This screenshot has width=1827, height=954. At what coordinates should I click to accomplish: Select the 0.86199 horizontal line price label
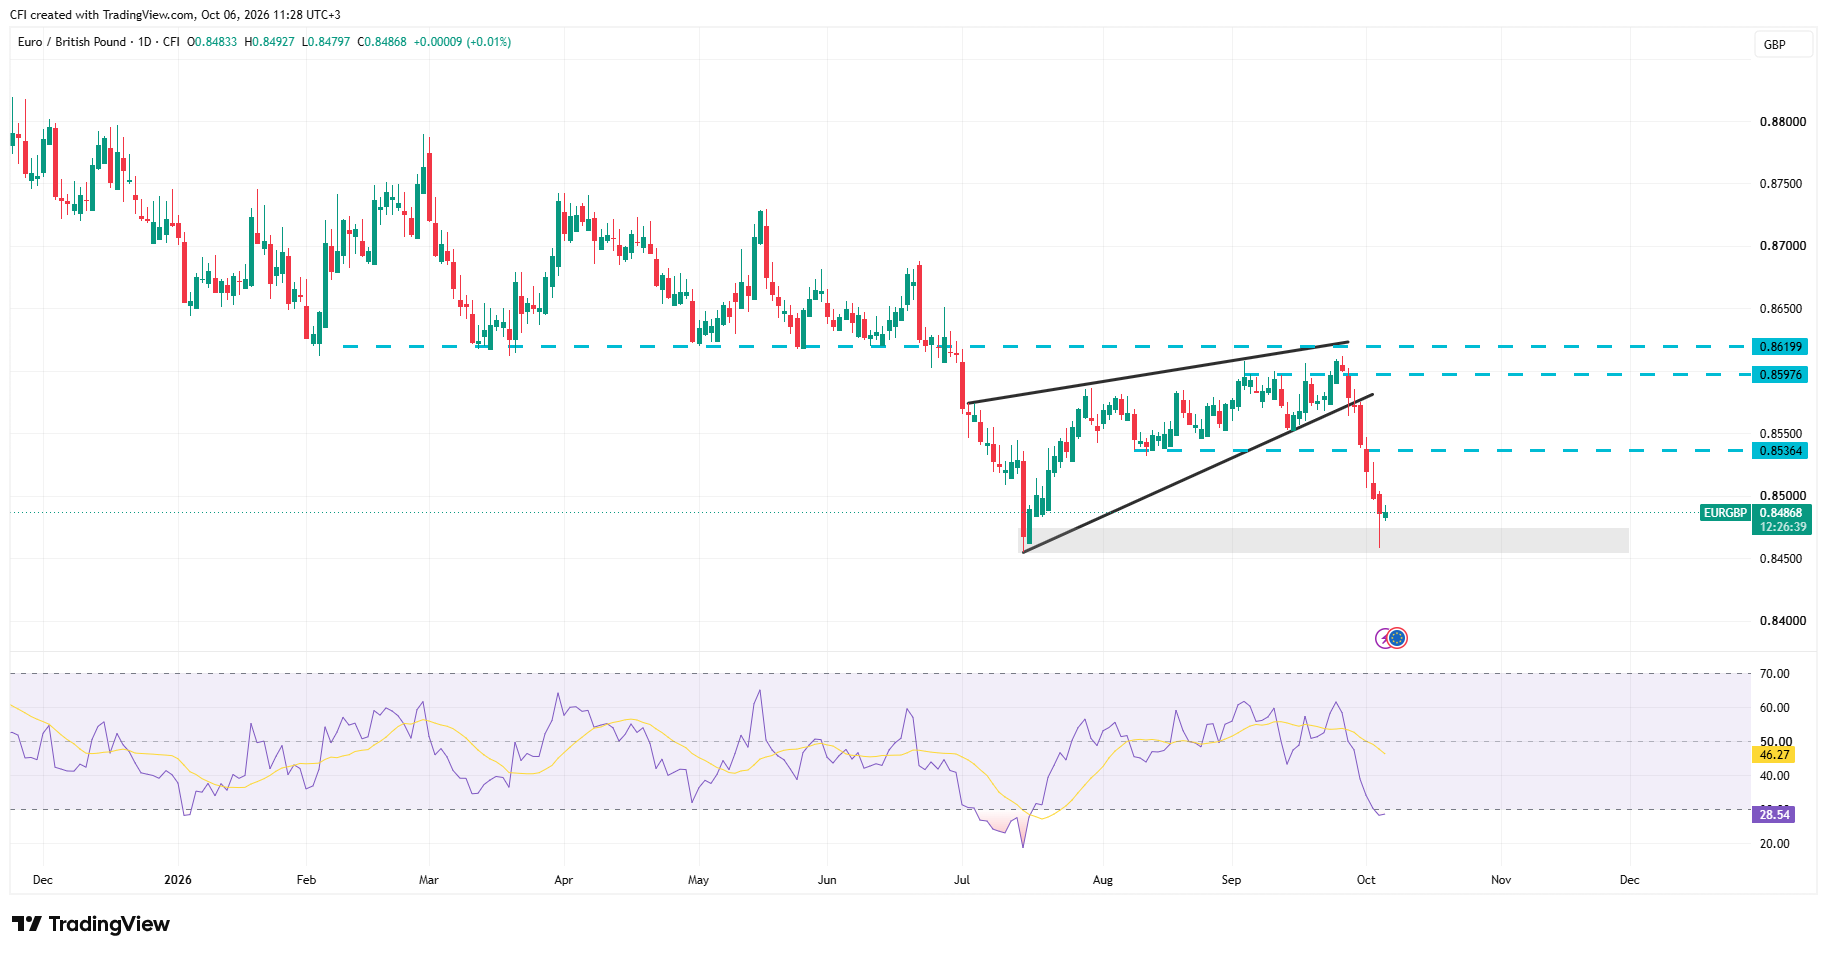[1780, 347]
